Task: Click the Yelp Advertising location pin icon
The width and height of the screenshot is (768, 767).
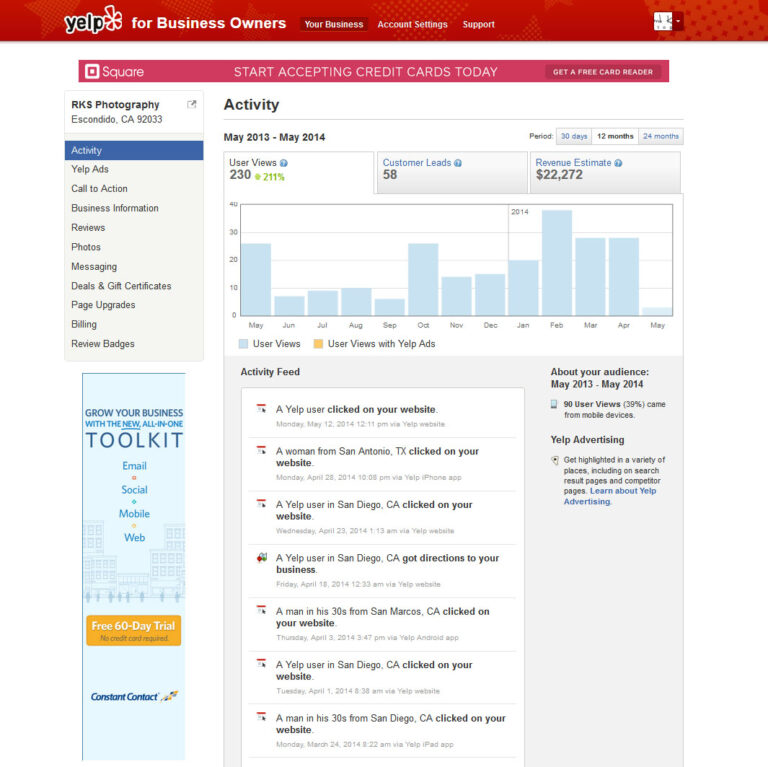Action: [555, 460]
